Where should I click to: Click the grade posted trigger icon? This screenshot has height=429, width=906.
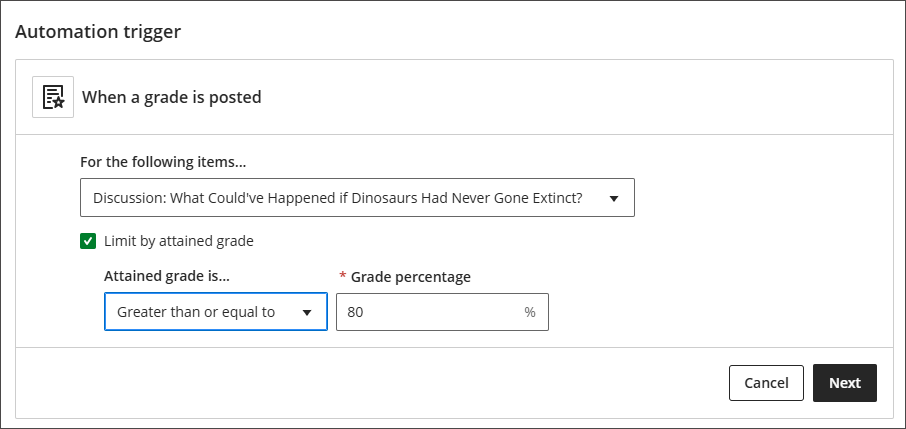53,97
